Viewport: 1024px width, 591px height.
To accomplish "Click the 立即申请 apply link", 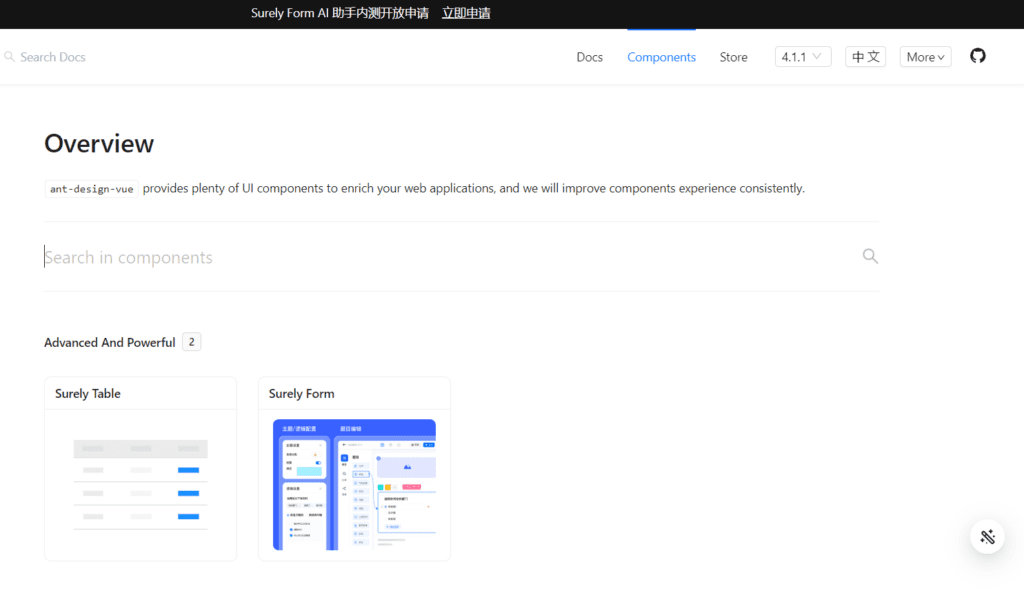I will pos(466,13).
